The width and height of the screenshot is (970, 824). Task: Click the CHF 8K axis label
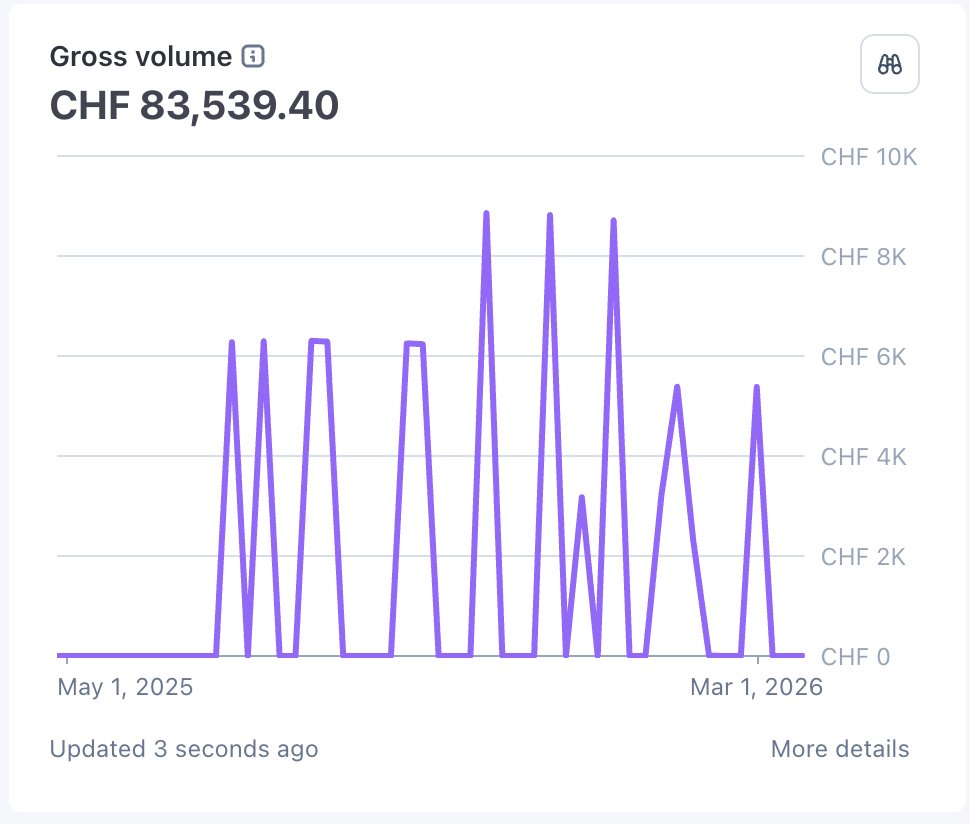(863, 257)
